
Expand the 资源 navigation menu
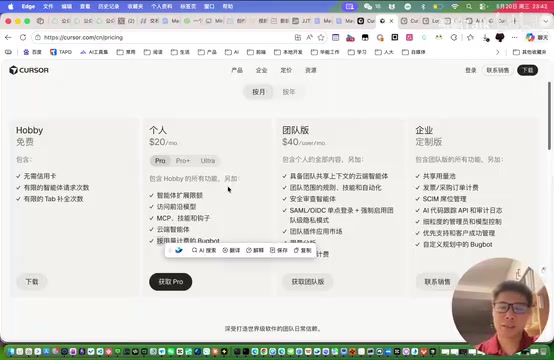(x=311, y=70)
